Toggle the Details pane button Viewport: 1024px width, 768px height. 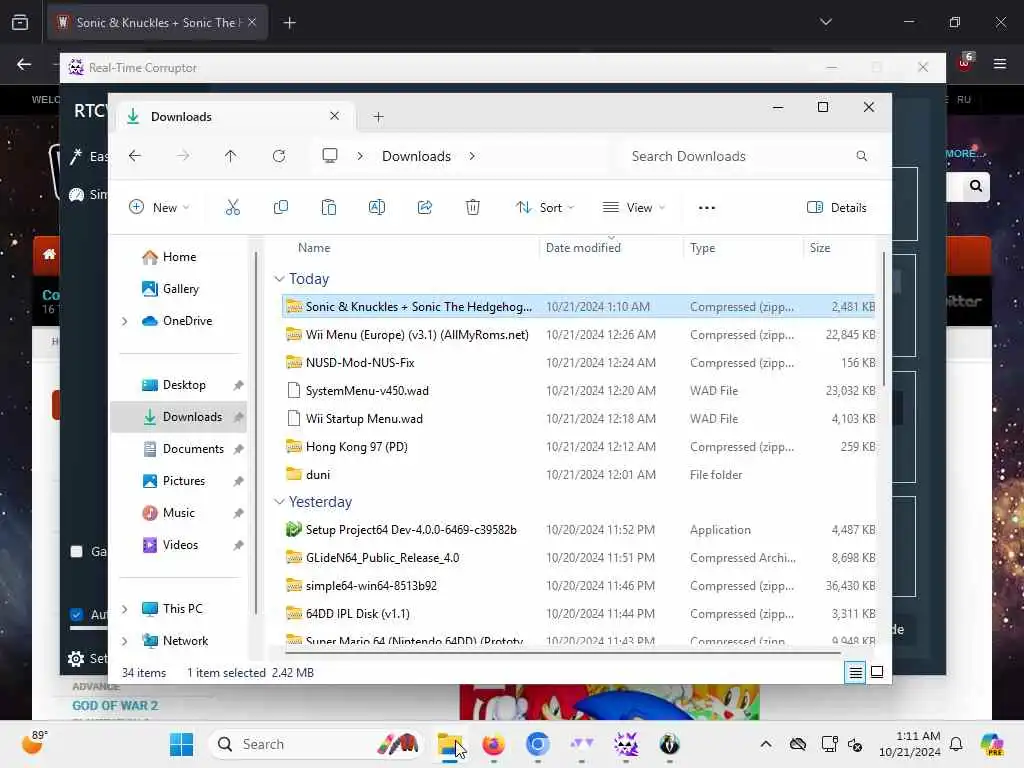[x=837, y=208]
